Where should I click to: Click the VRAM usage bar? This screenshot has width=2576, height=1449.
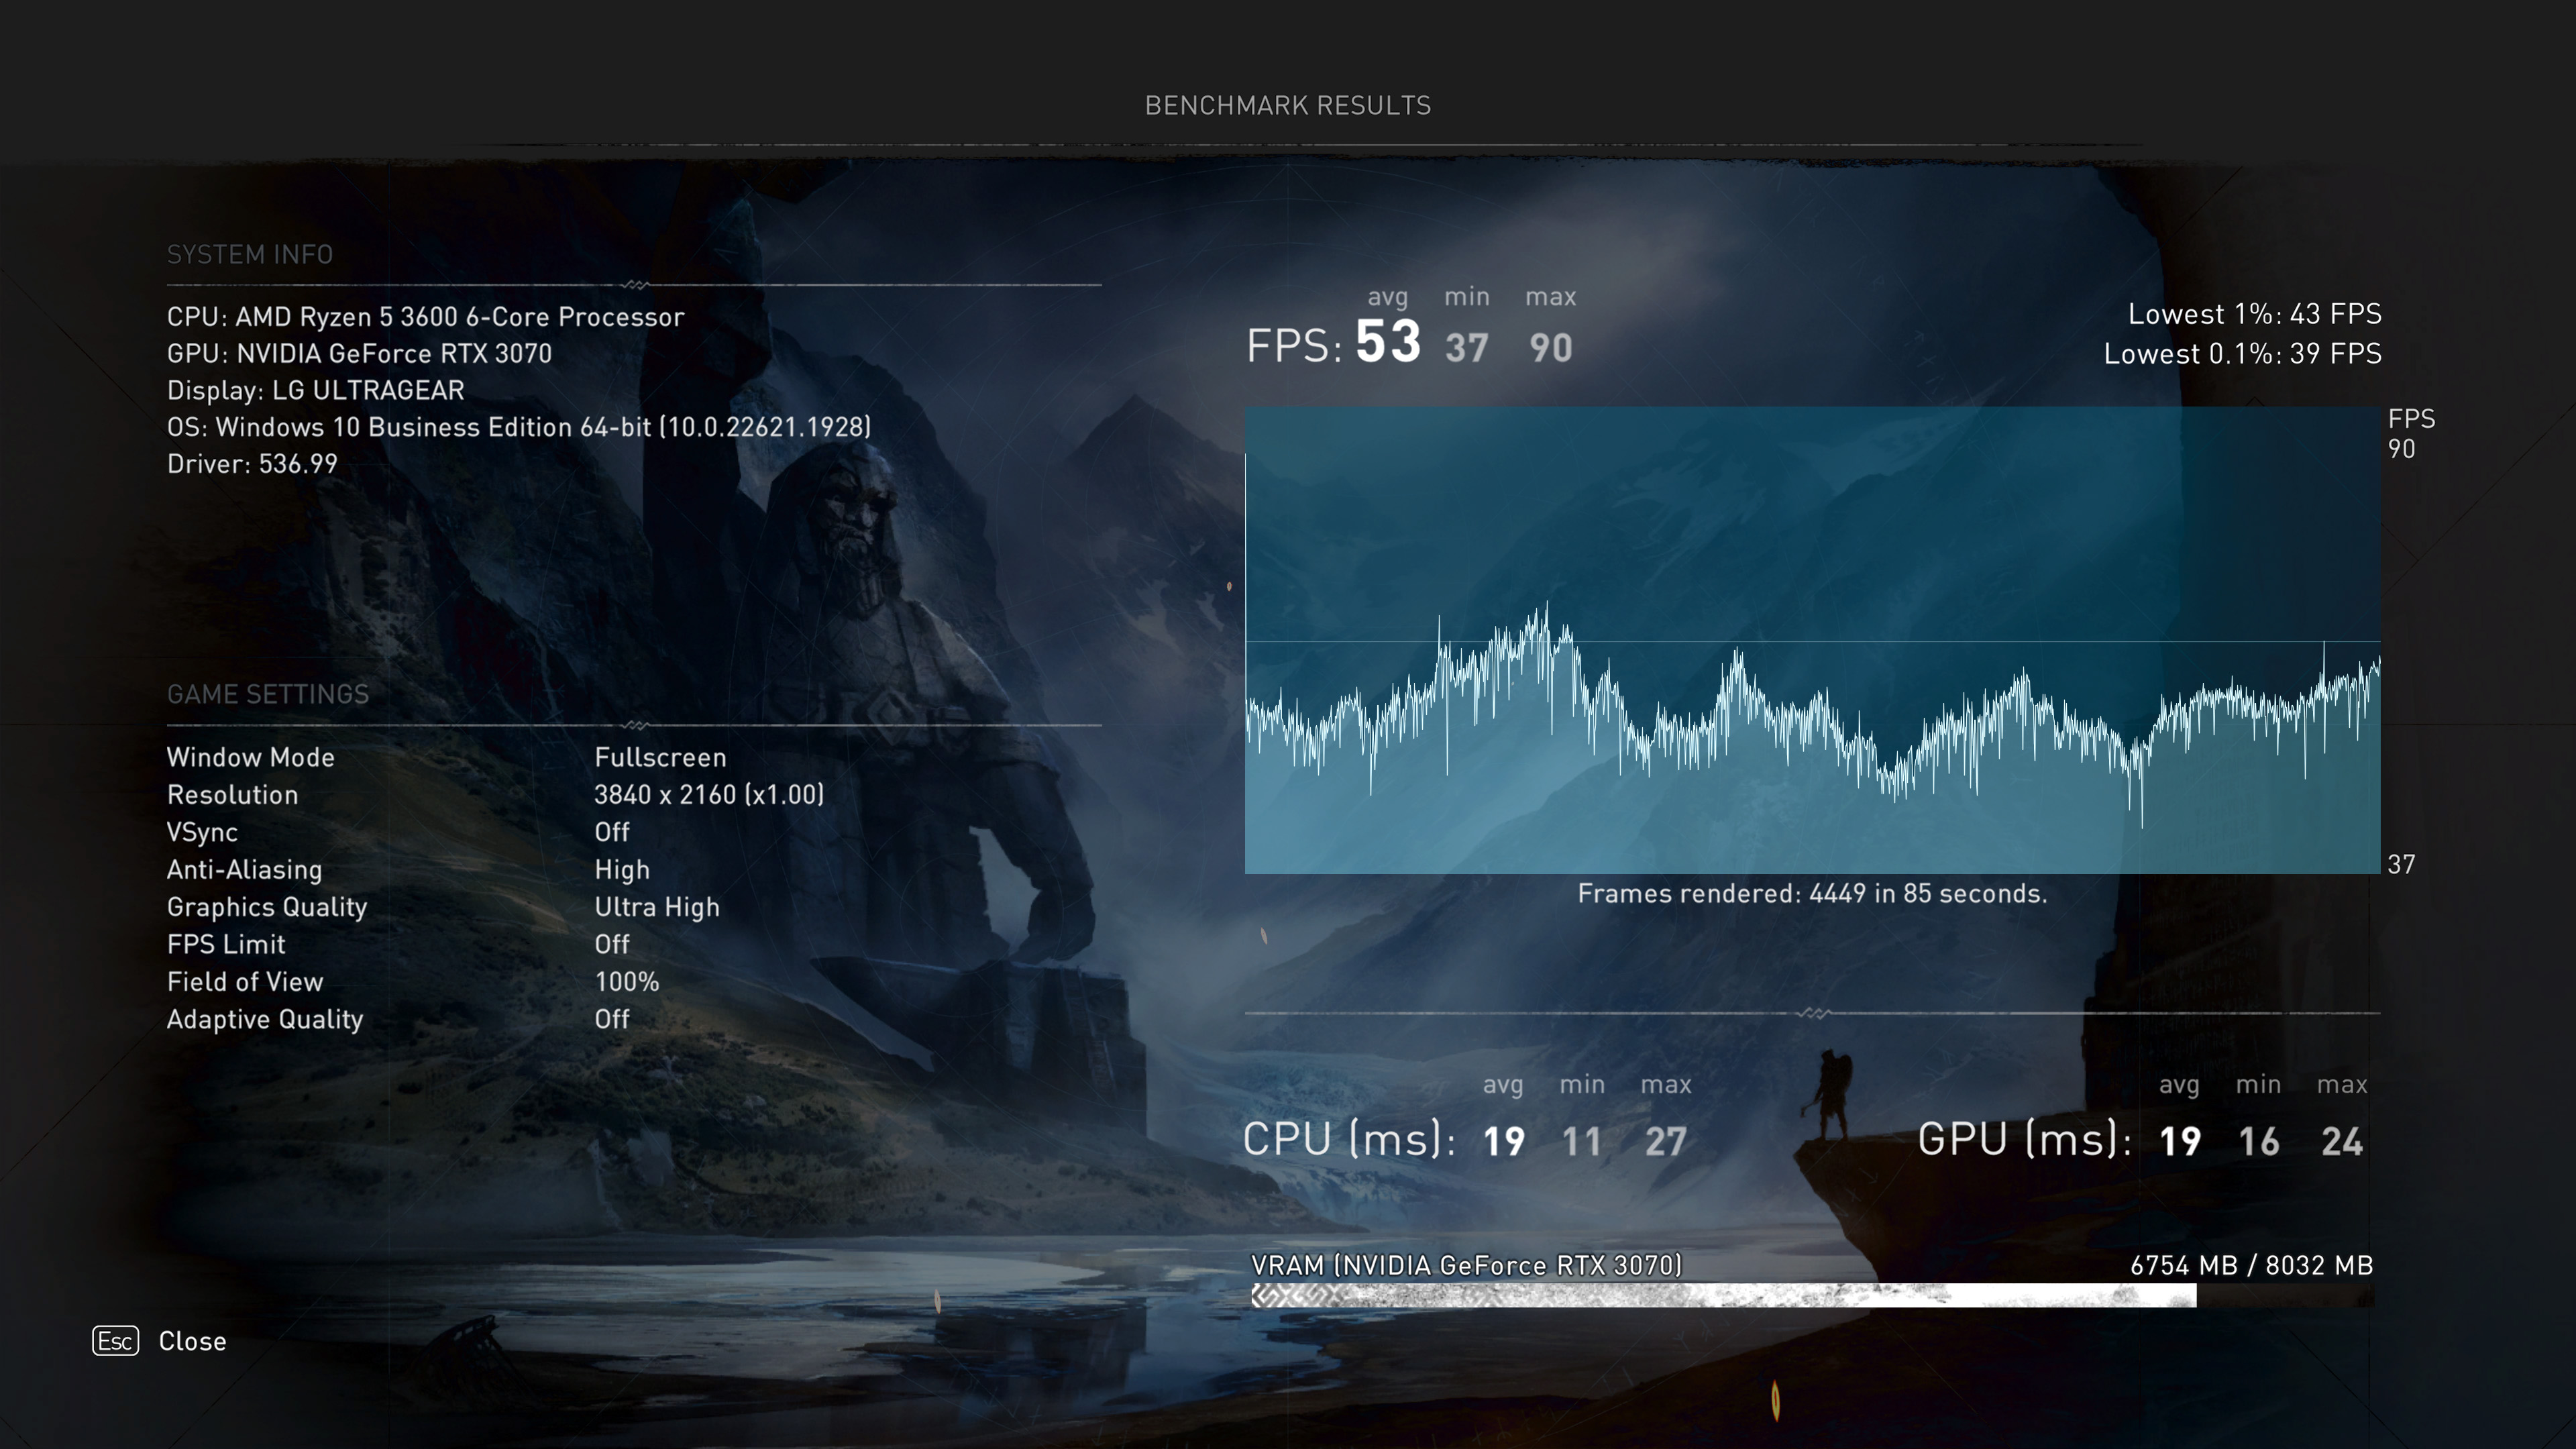point(1811,1296)
